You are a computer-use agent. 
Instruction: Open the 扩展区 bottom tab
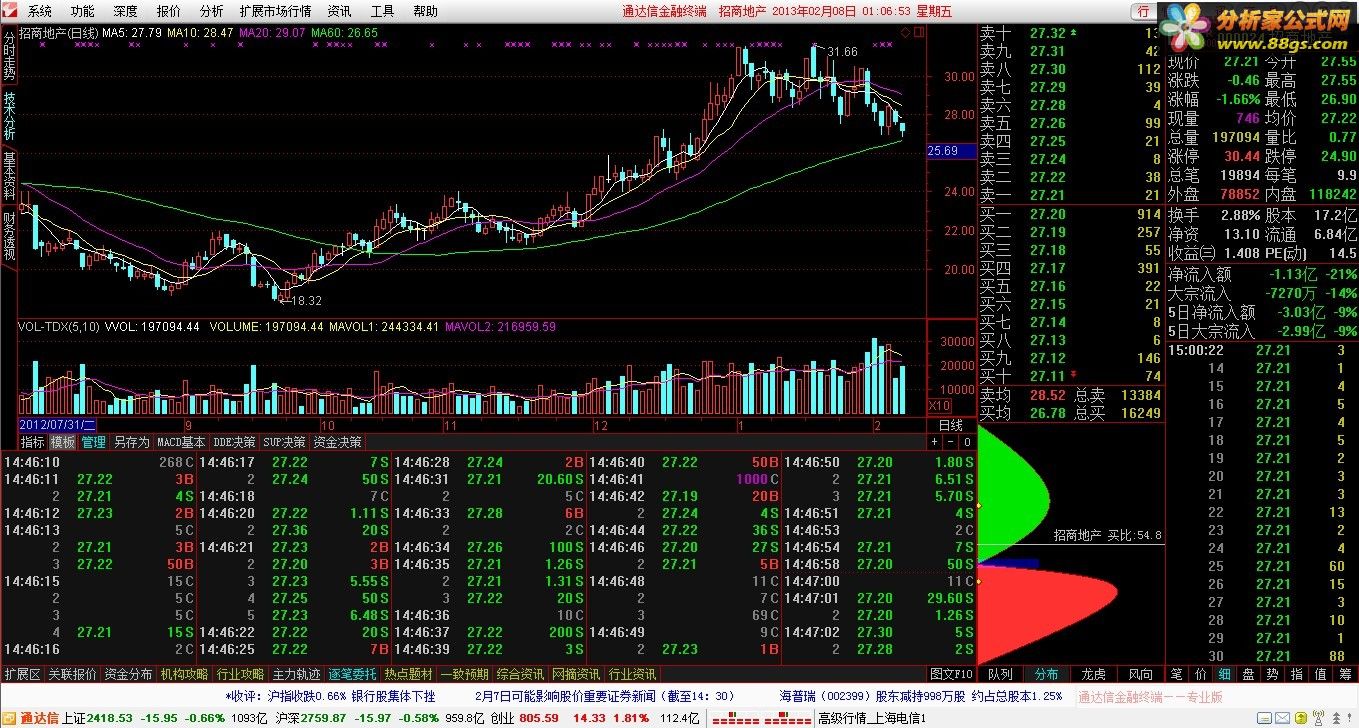[x=22, y=674]
